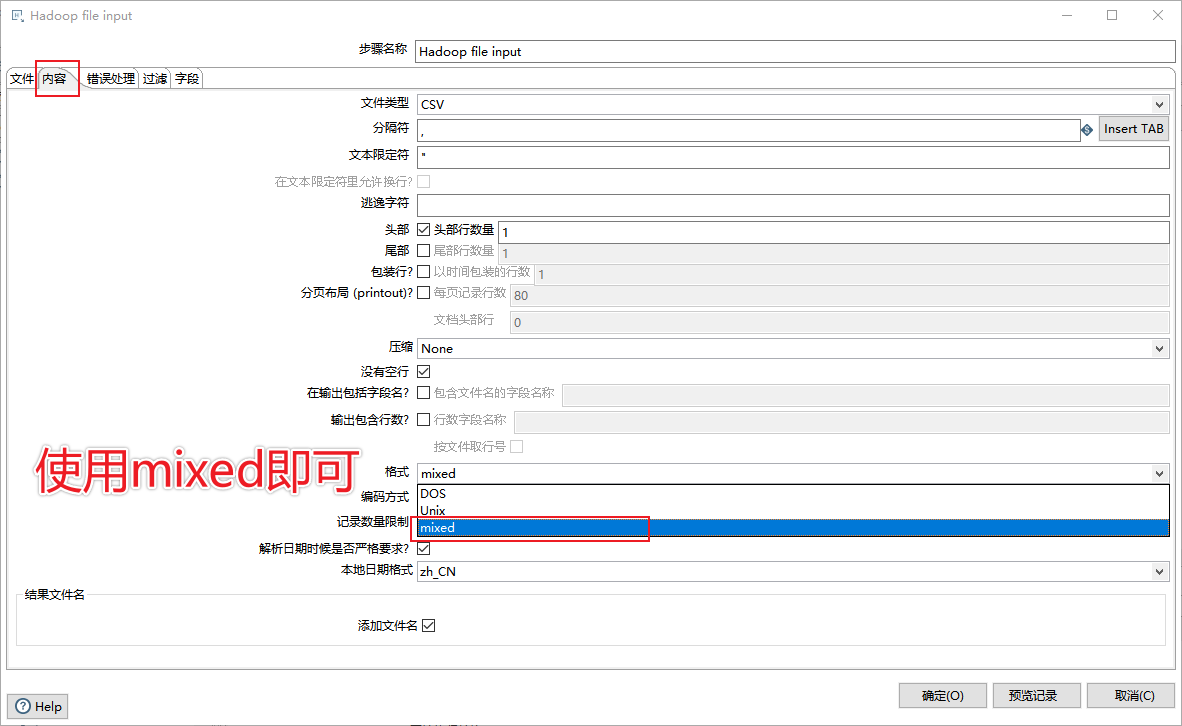Switch to the 文件 tab
Image resolution: width=1182 pixels, height=726 pixels.
click(22, 78)
